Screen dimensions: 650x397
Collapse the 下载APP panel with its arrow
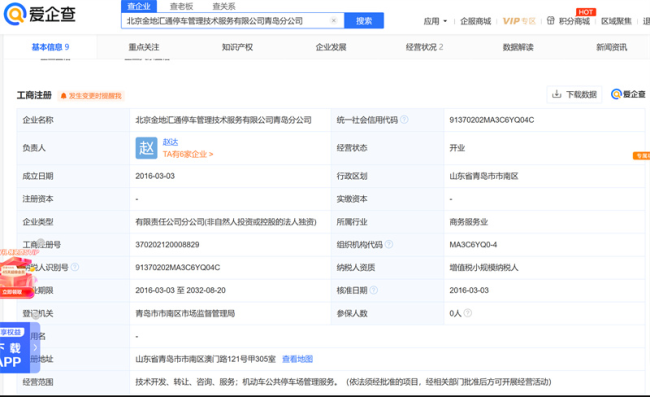pyautogui.click(x=35, y=347)
